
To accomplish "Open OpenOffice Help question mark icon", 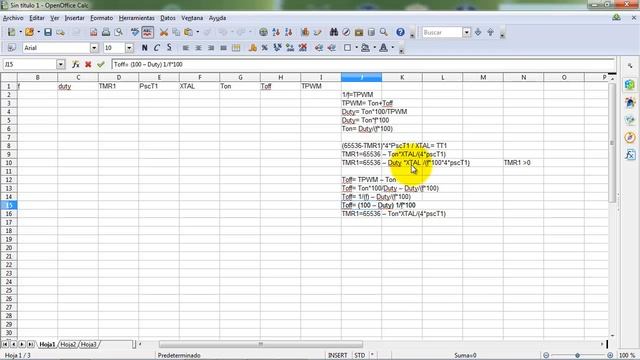I will pos(400,32).
